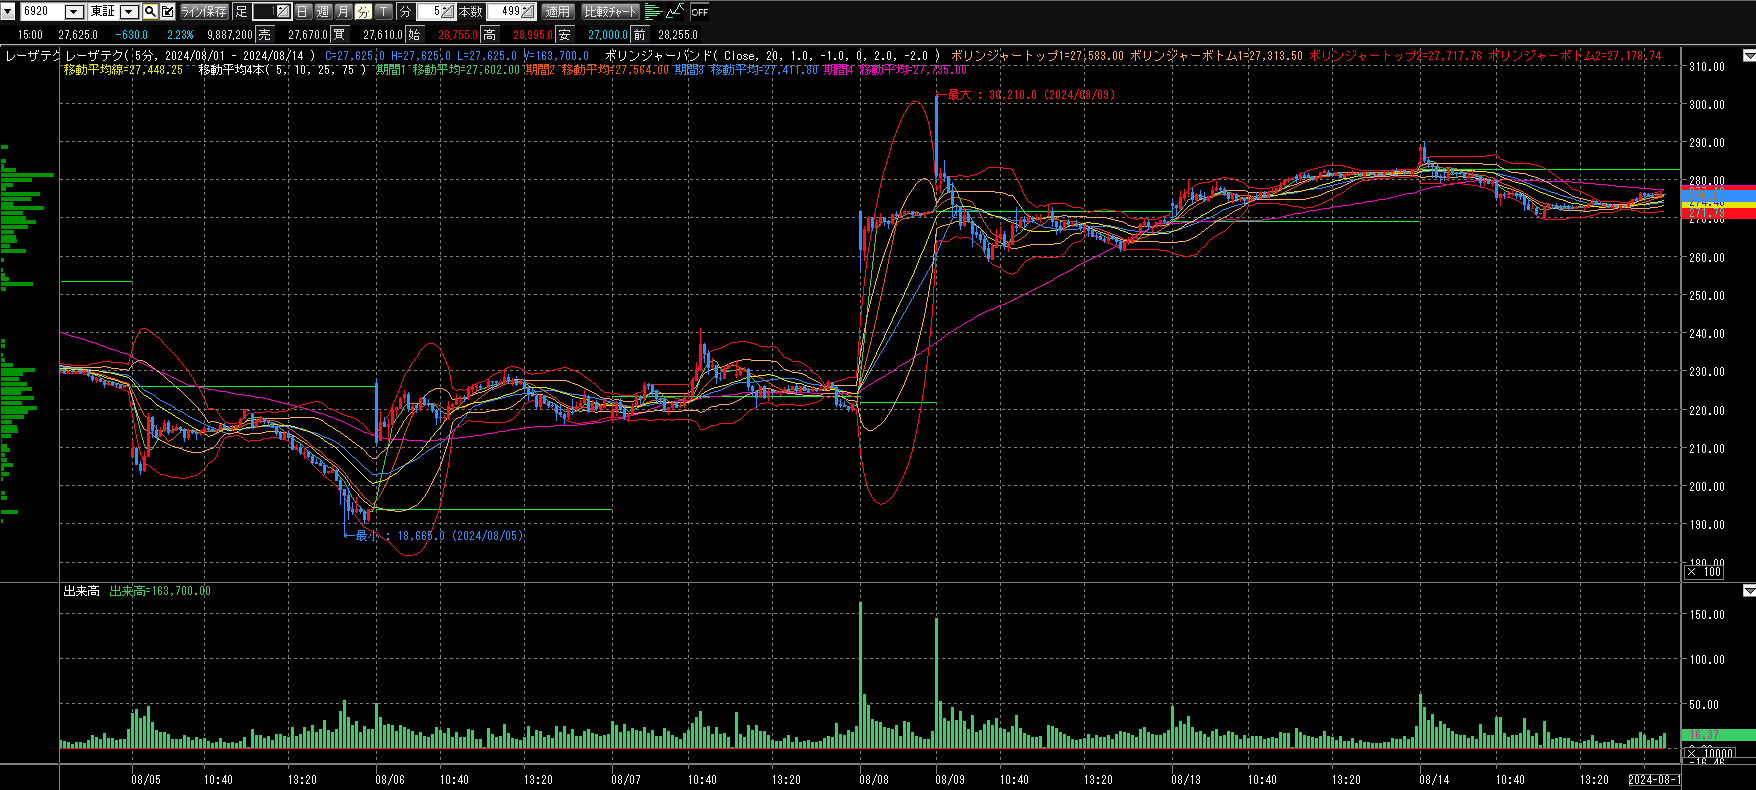Open the stock code 6920 dropdown
Image resolution: width=1756 pixels, height=790 pixels.
pos(74,12)
